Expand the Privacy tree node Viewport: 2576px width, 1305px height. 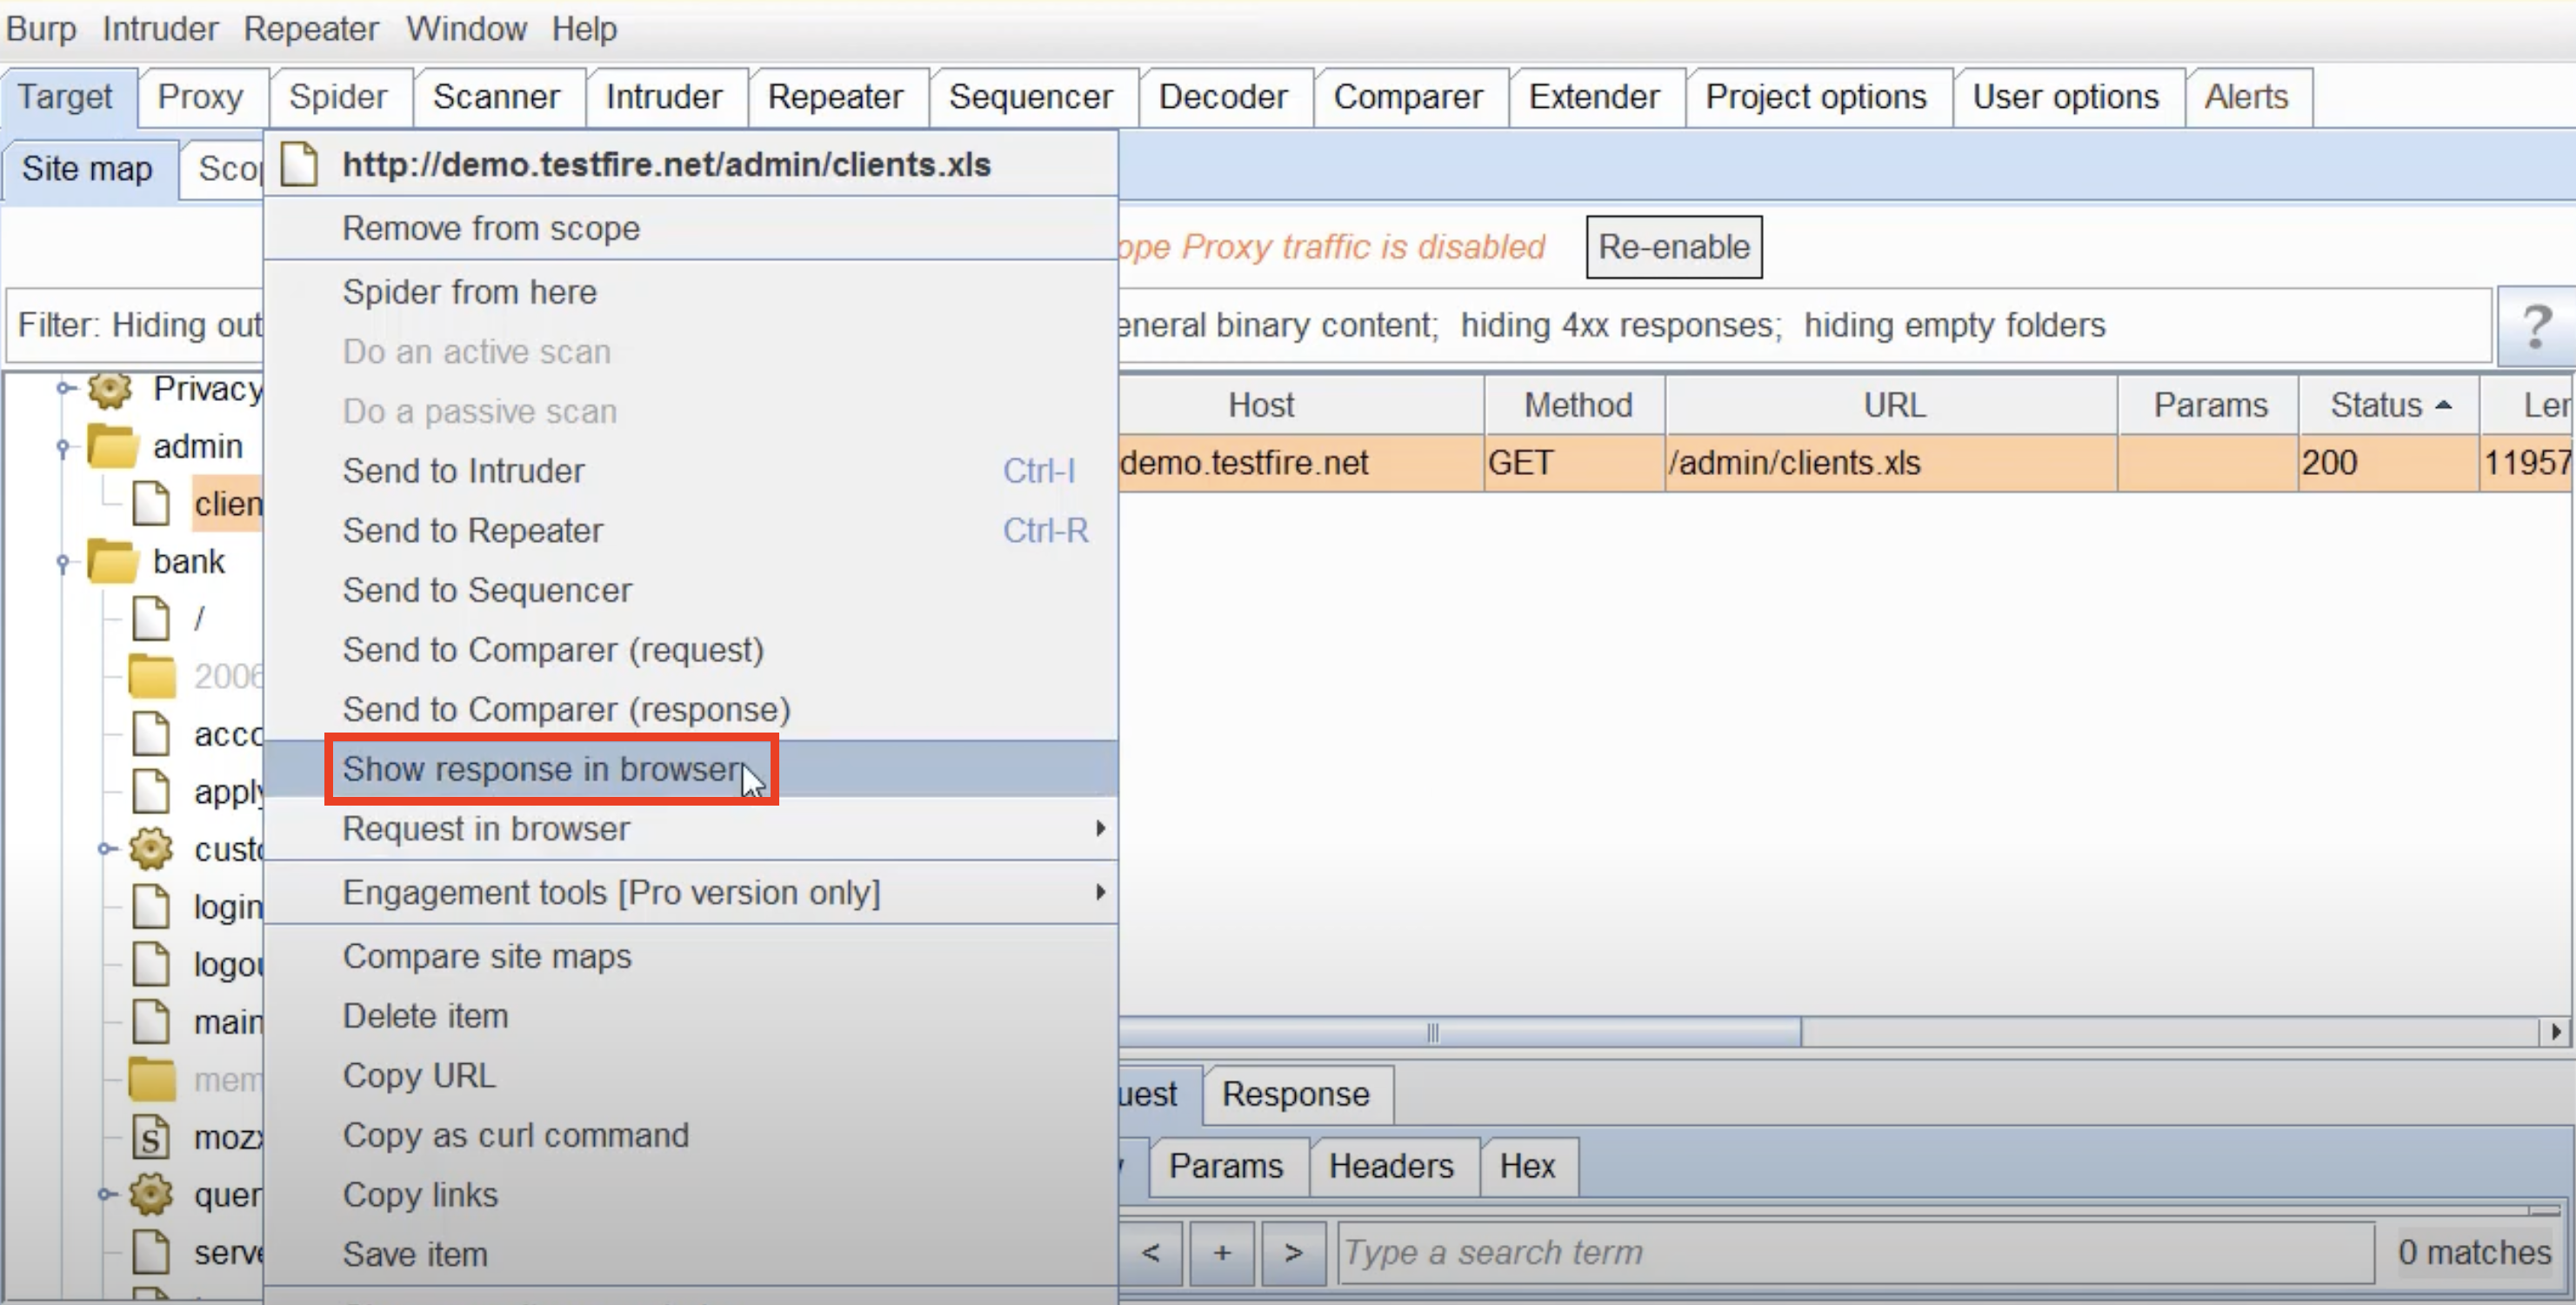[x=63, y=388]
